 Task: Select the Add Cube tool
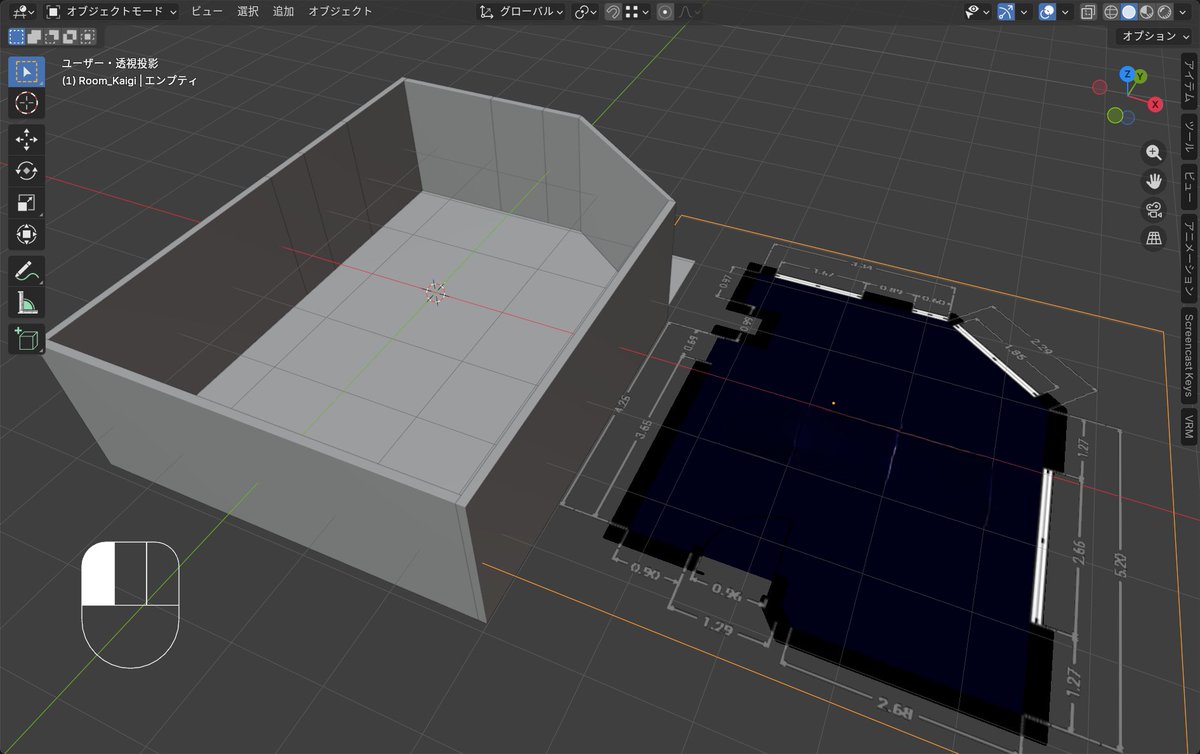tap(25, 340)
